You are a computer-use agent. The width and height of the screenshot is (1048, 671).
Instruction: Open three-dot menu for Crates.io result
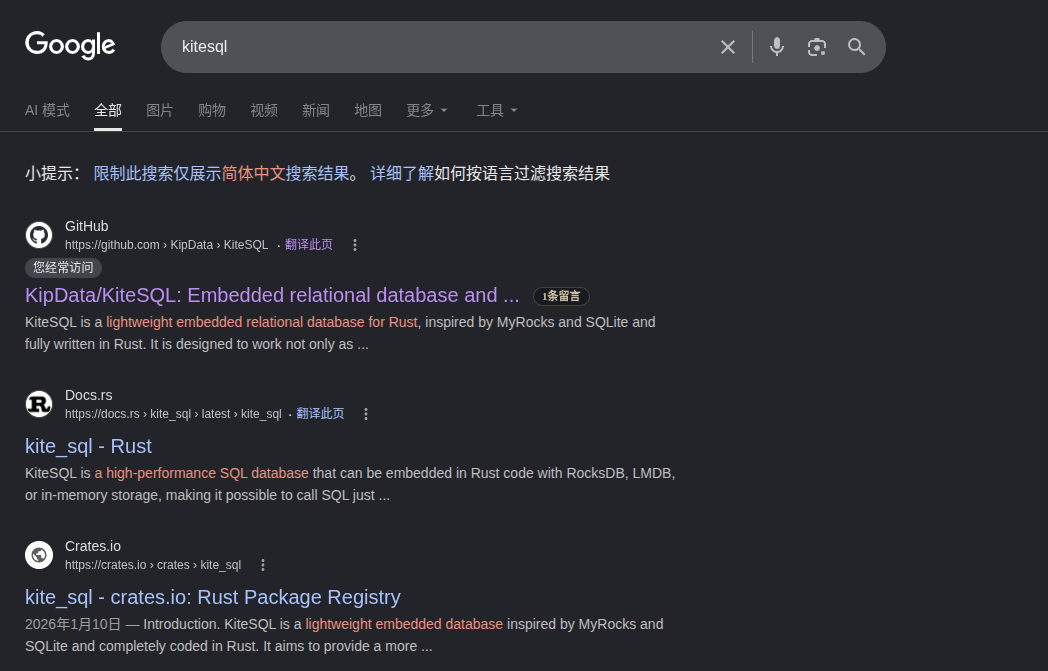(263, 565)
